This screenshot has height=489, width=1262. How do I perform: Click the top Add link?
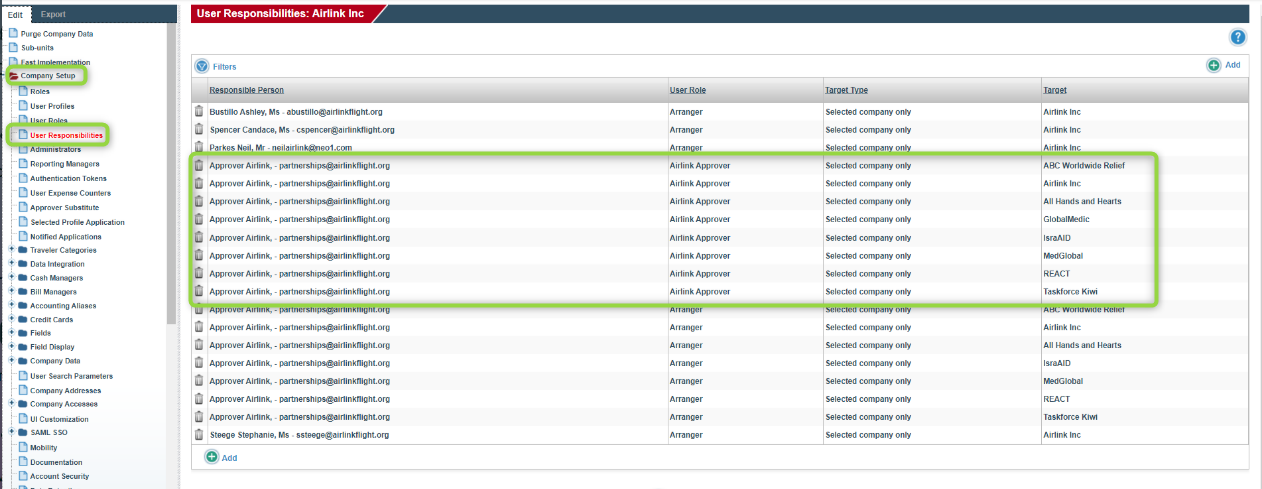tap(1232, 65)
